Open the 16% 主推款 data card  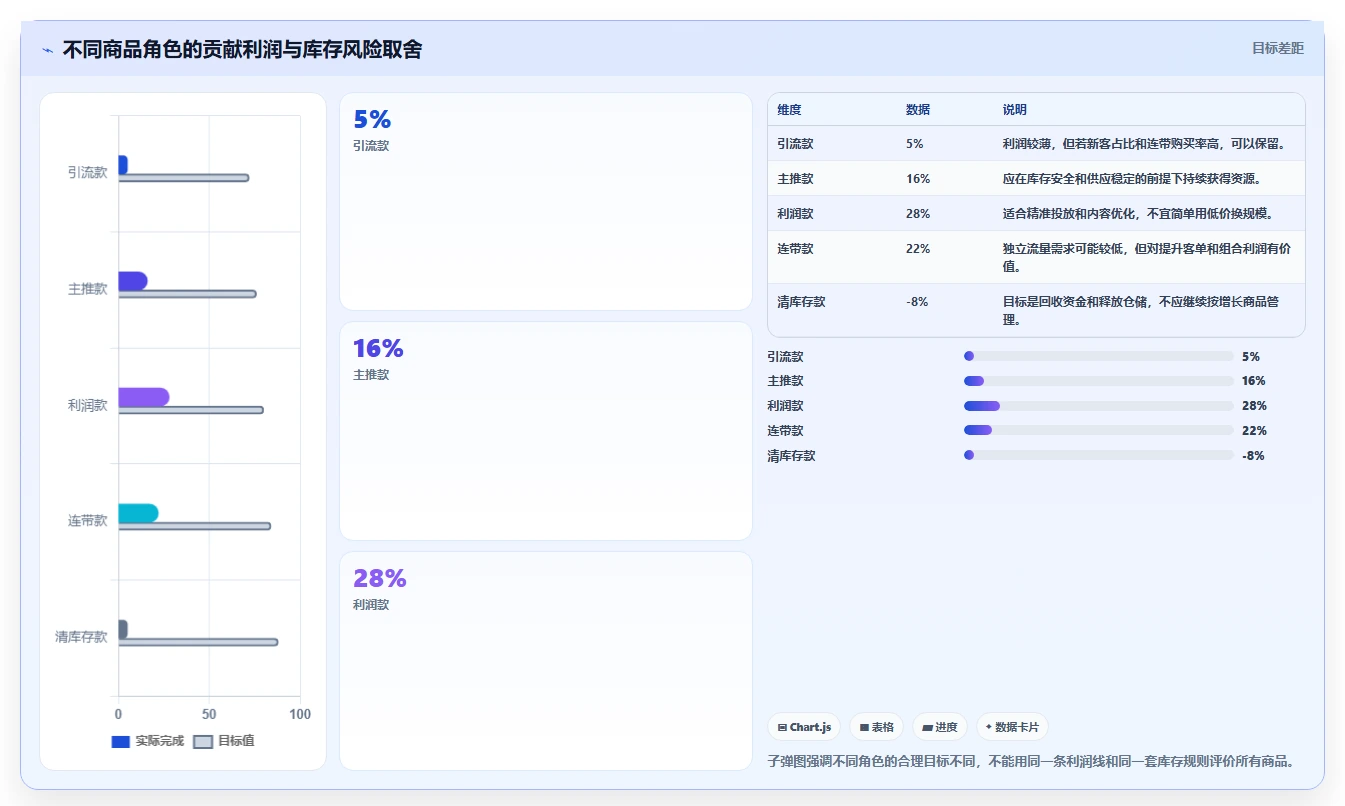pyautogui.click(x=546, y=431)
